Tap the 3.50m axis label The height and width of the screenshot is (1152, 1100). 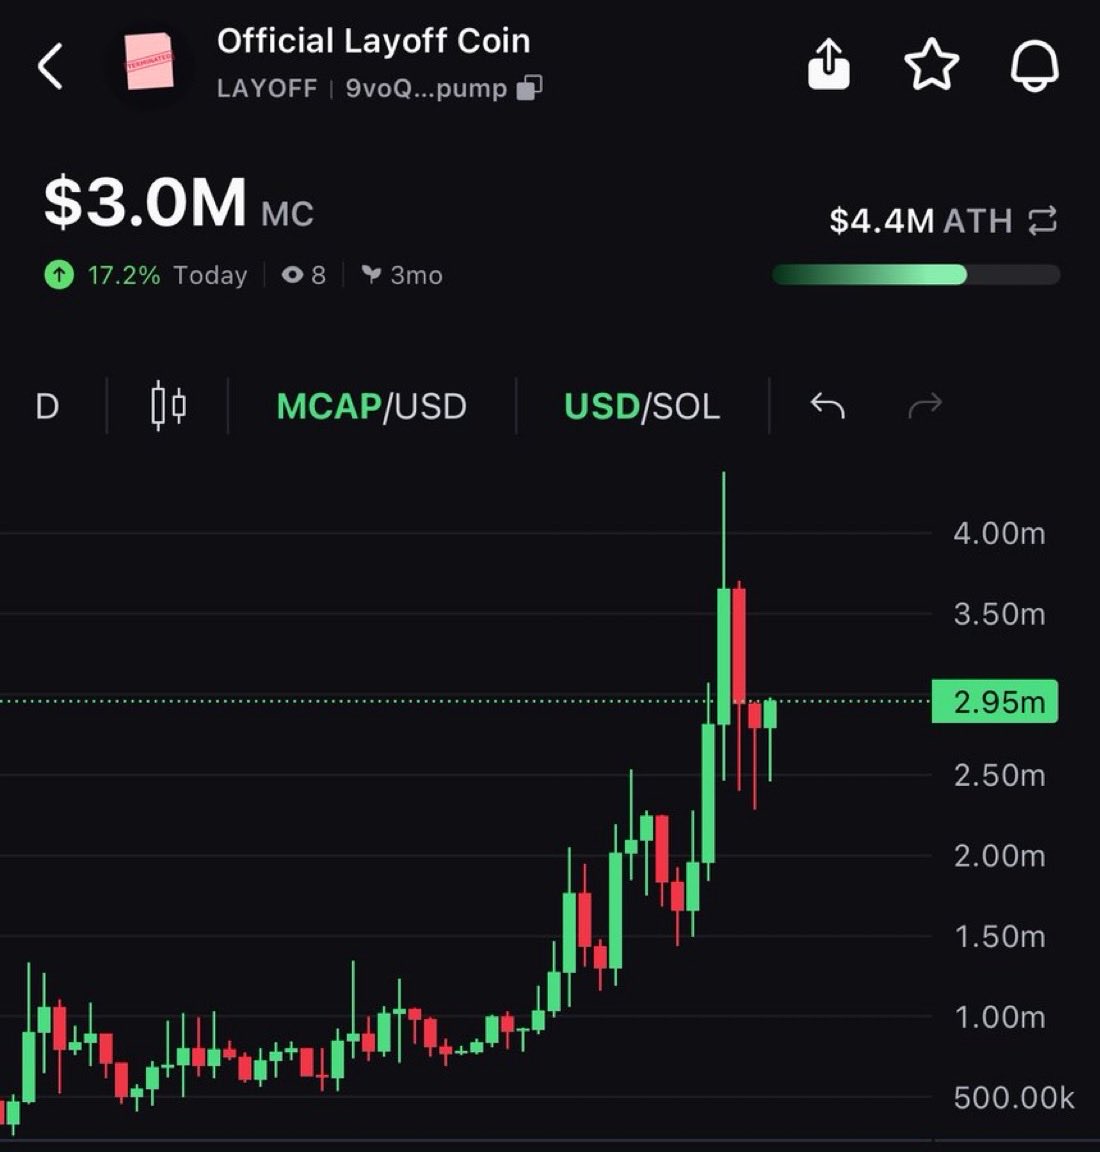pyautogui.click(x=999, y=614)
